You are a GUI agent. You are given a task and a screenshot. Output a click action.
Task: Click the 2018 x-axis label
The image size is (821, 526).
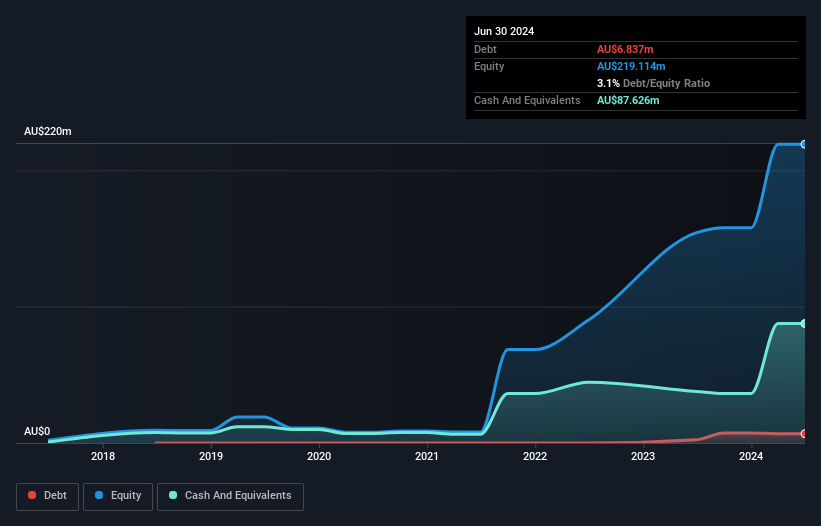tap(103, 456)
